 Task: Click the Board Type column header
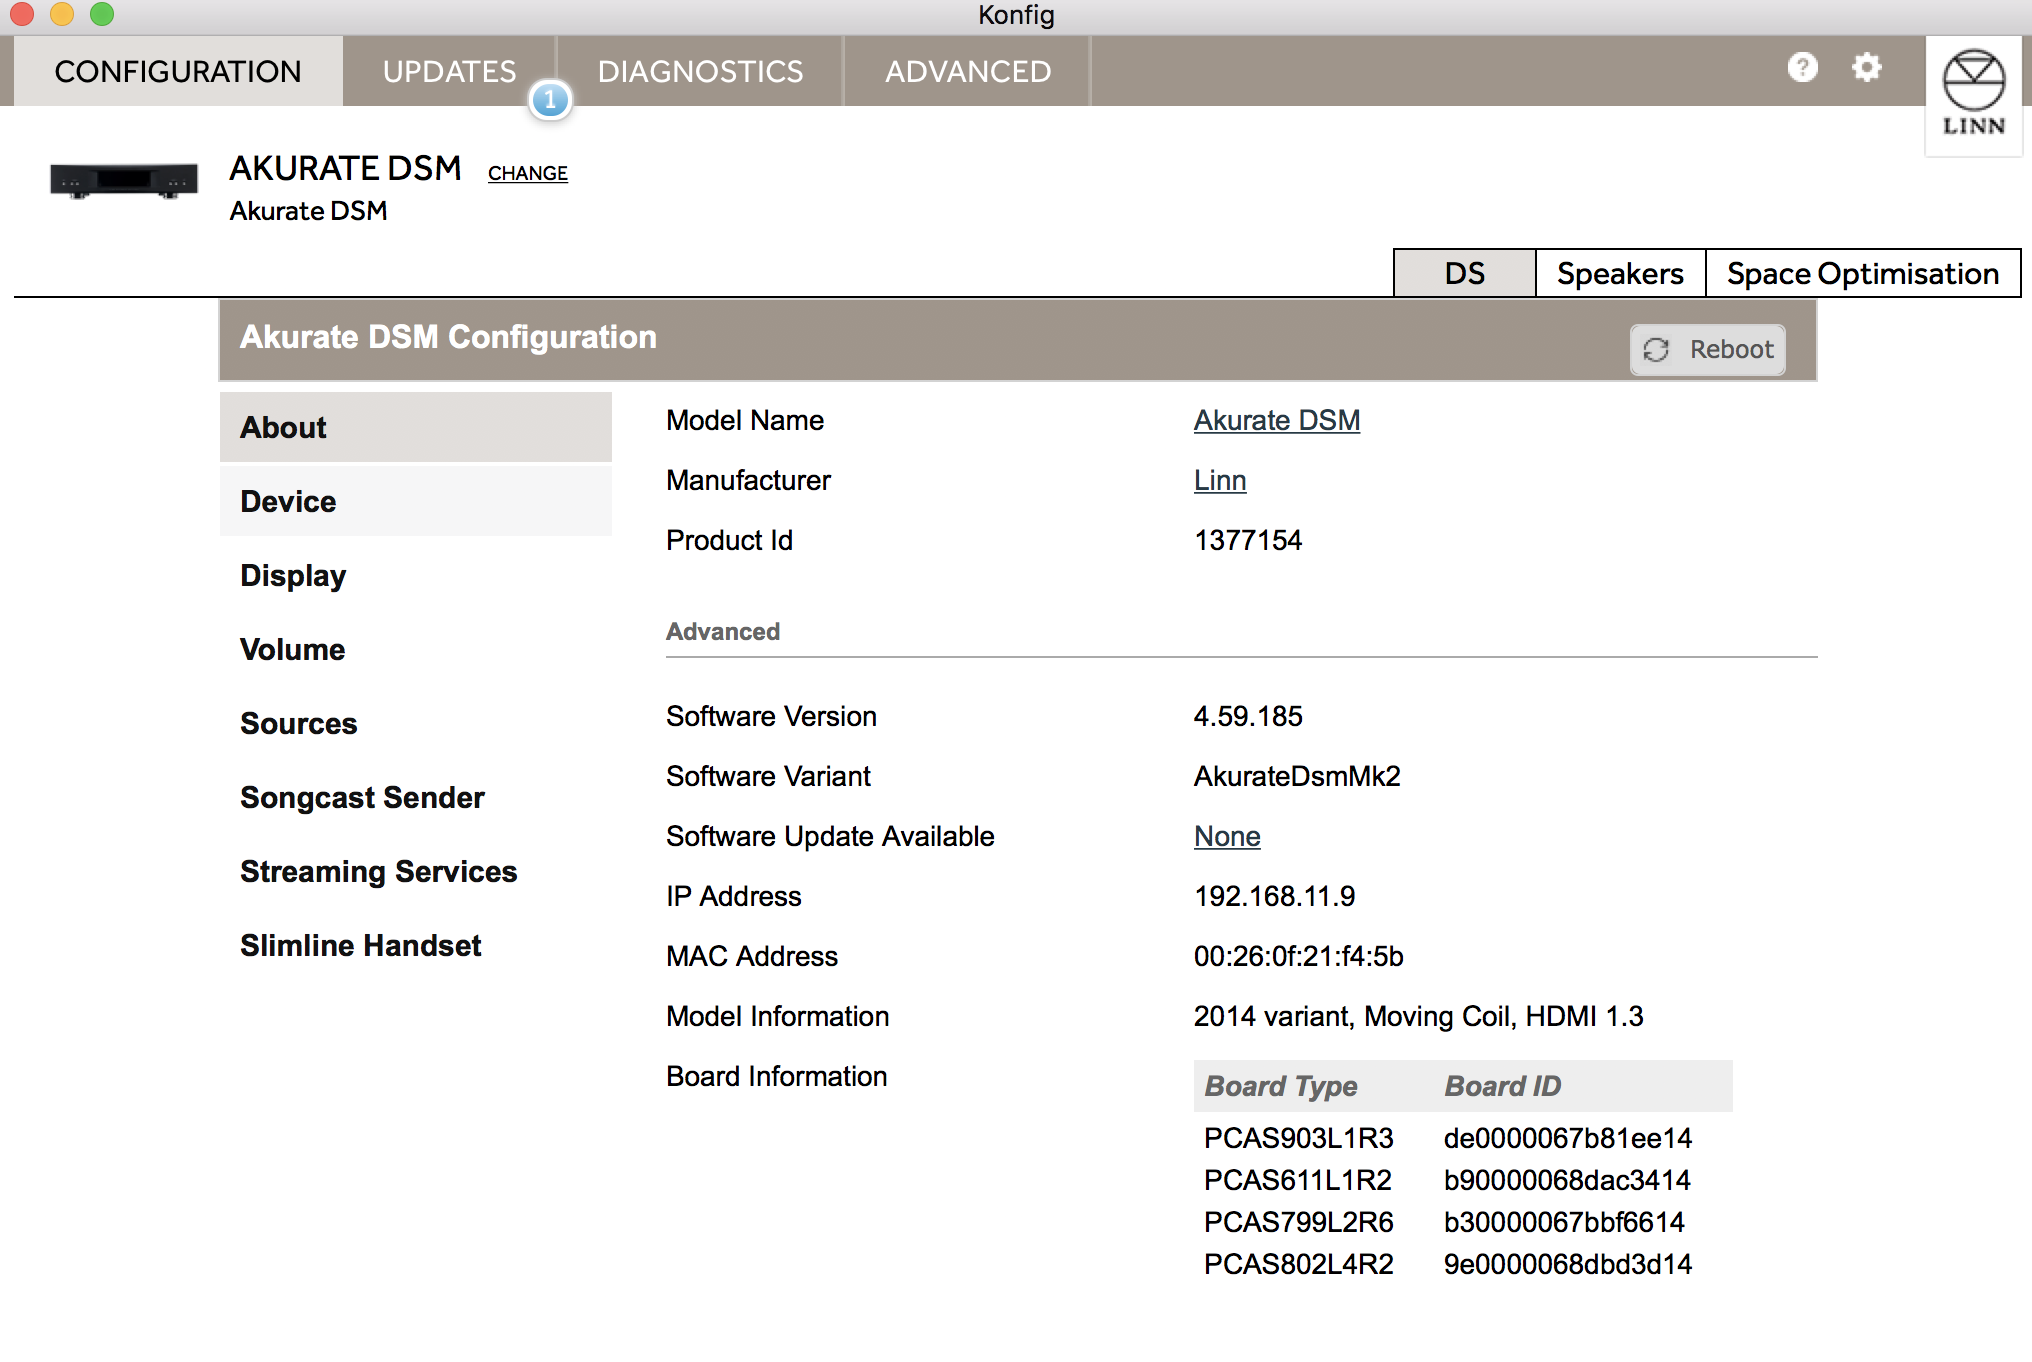(1281, 1086)
